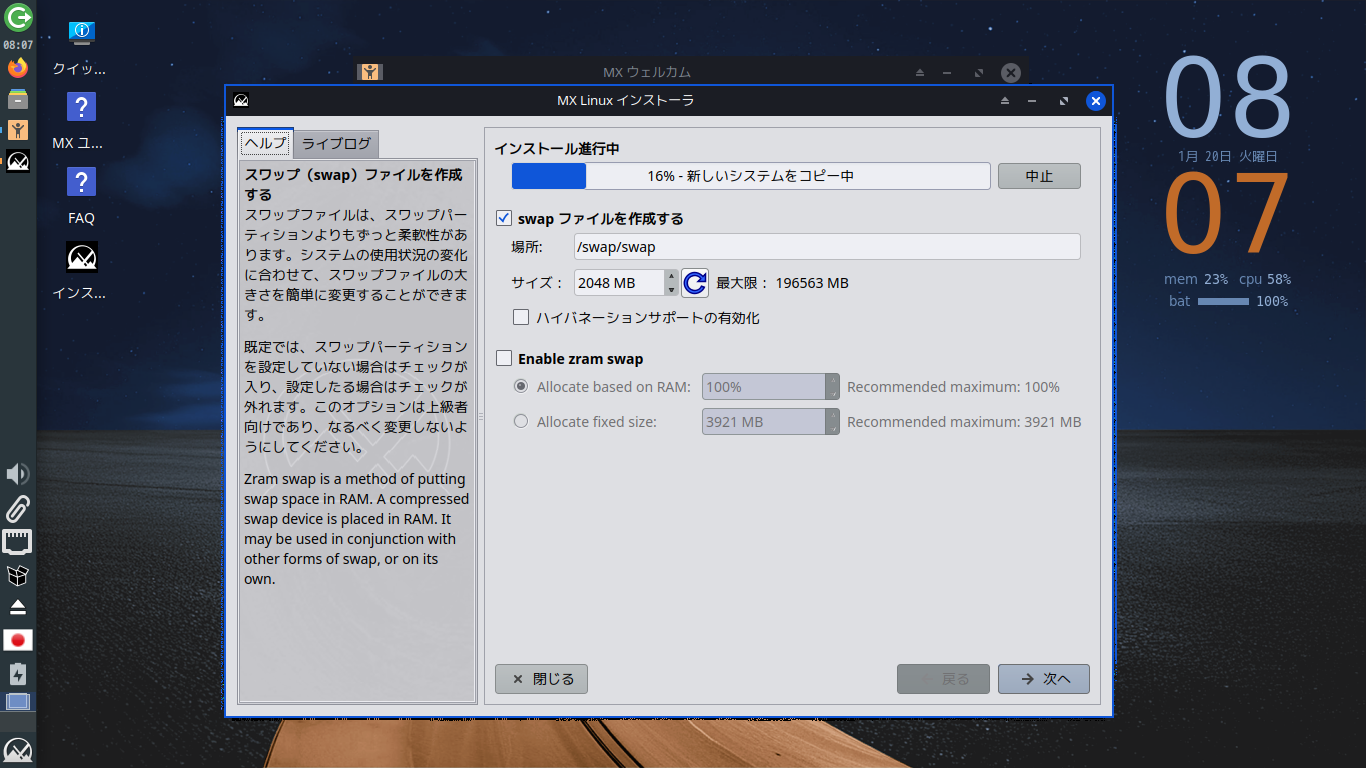
Task: Open the MX start menu logo
Action: pos(18,750)
